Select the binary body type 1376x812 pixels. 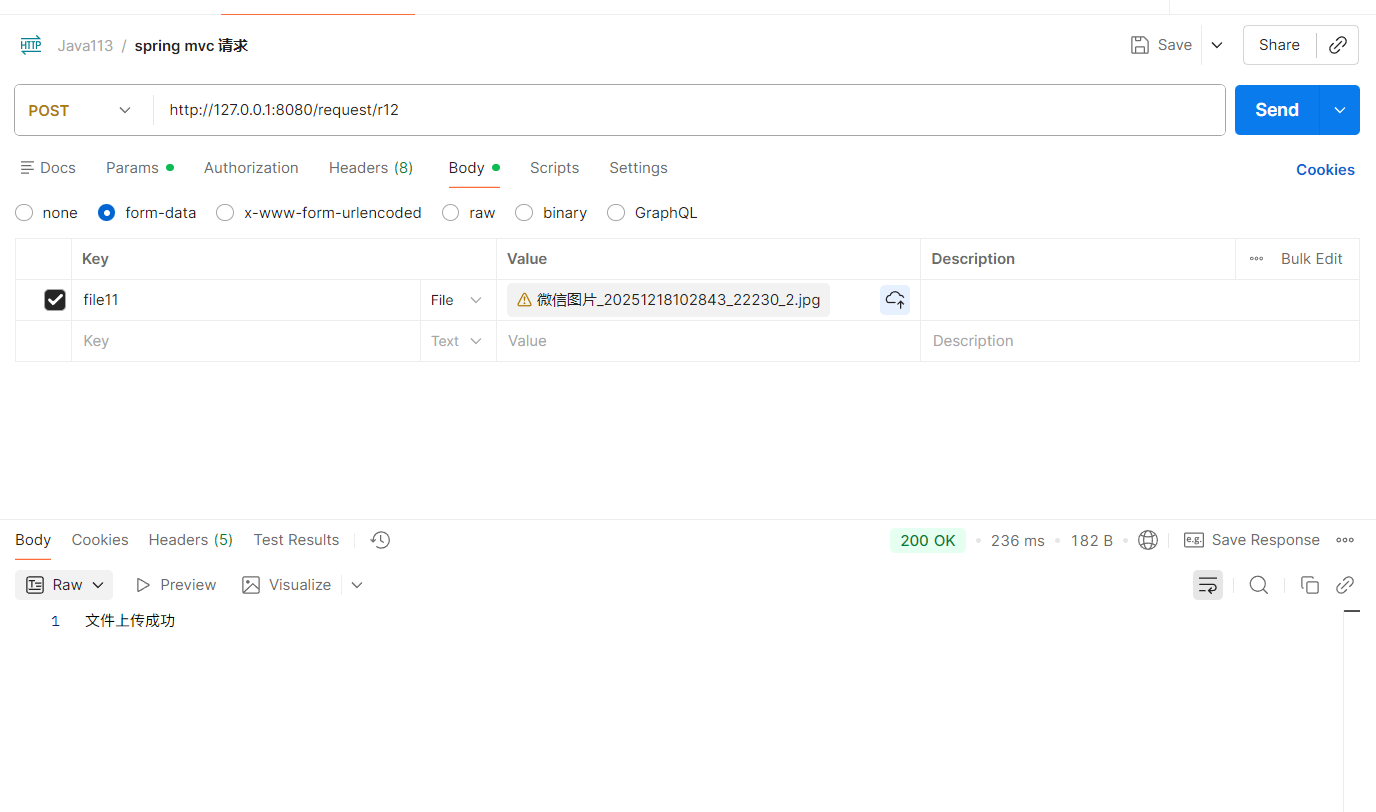click(524, 213)
